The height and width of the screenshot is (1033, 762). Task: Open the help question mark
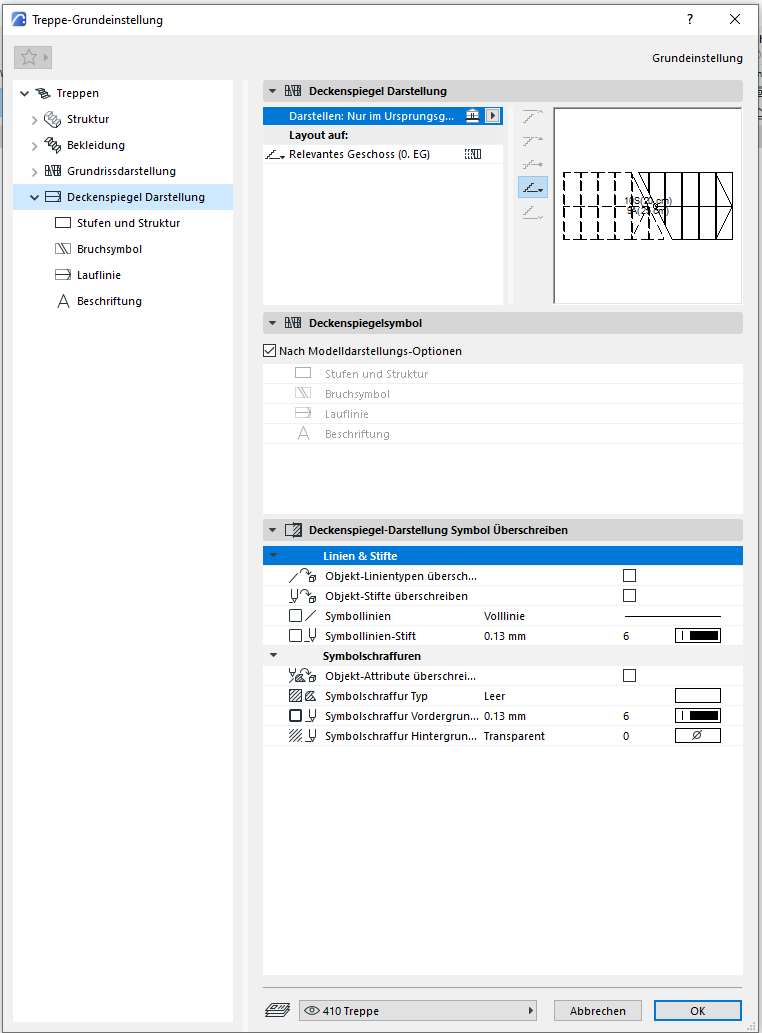[x=689, y=19]
